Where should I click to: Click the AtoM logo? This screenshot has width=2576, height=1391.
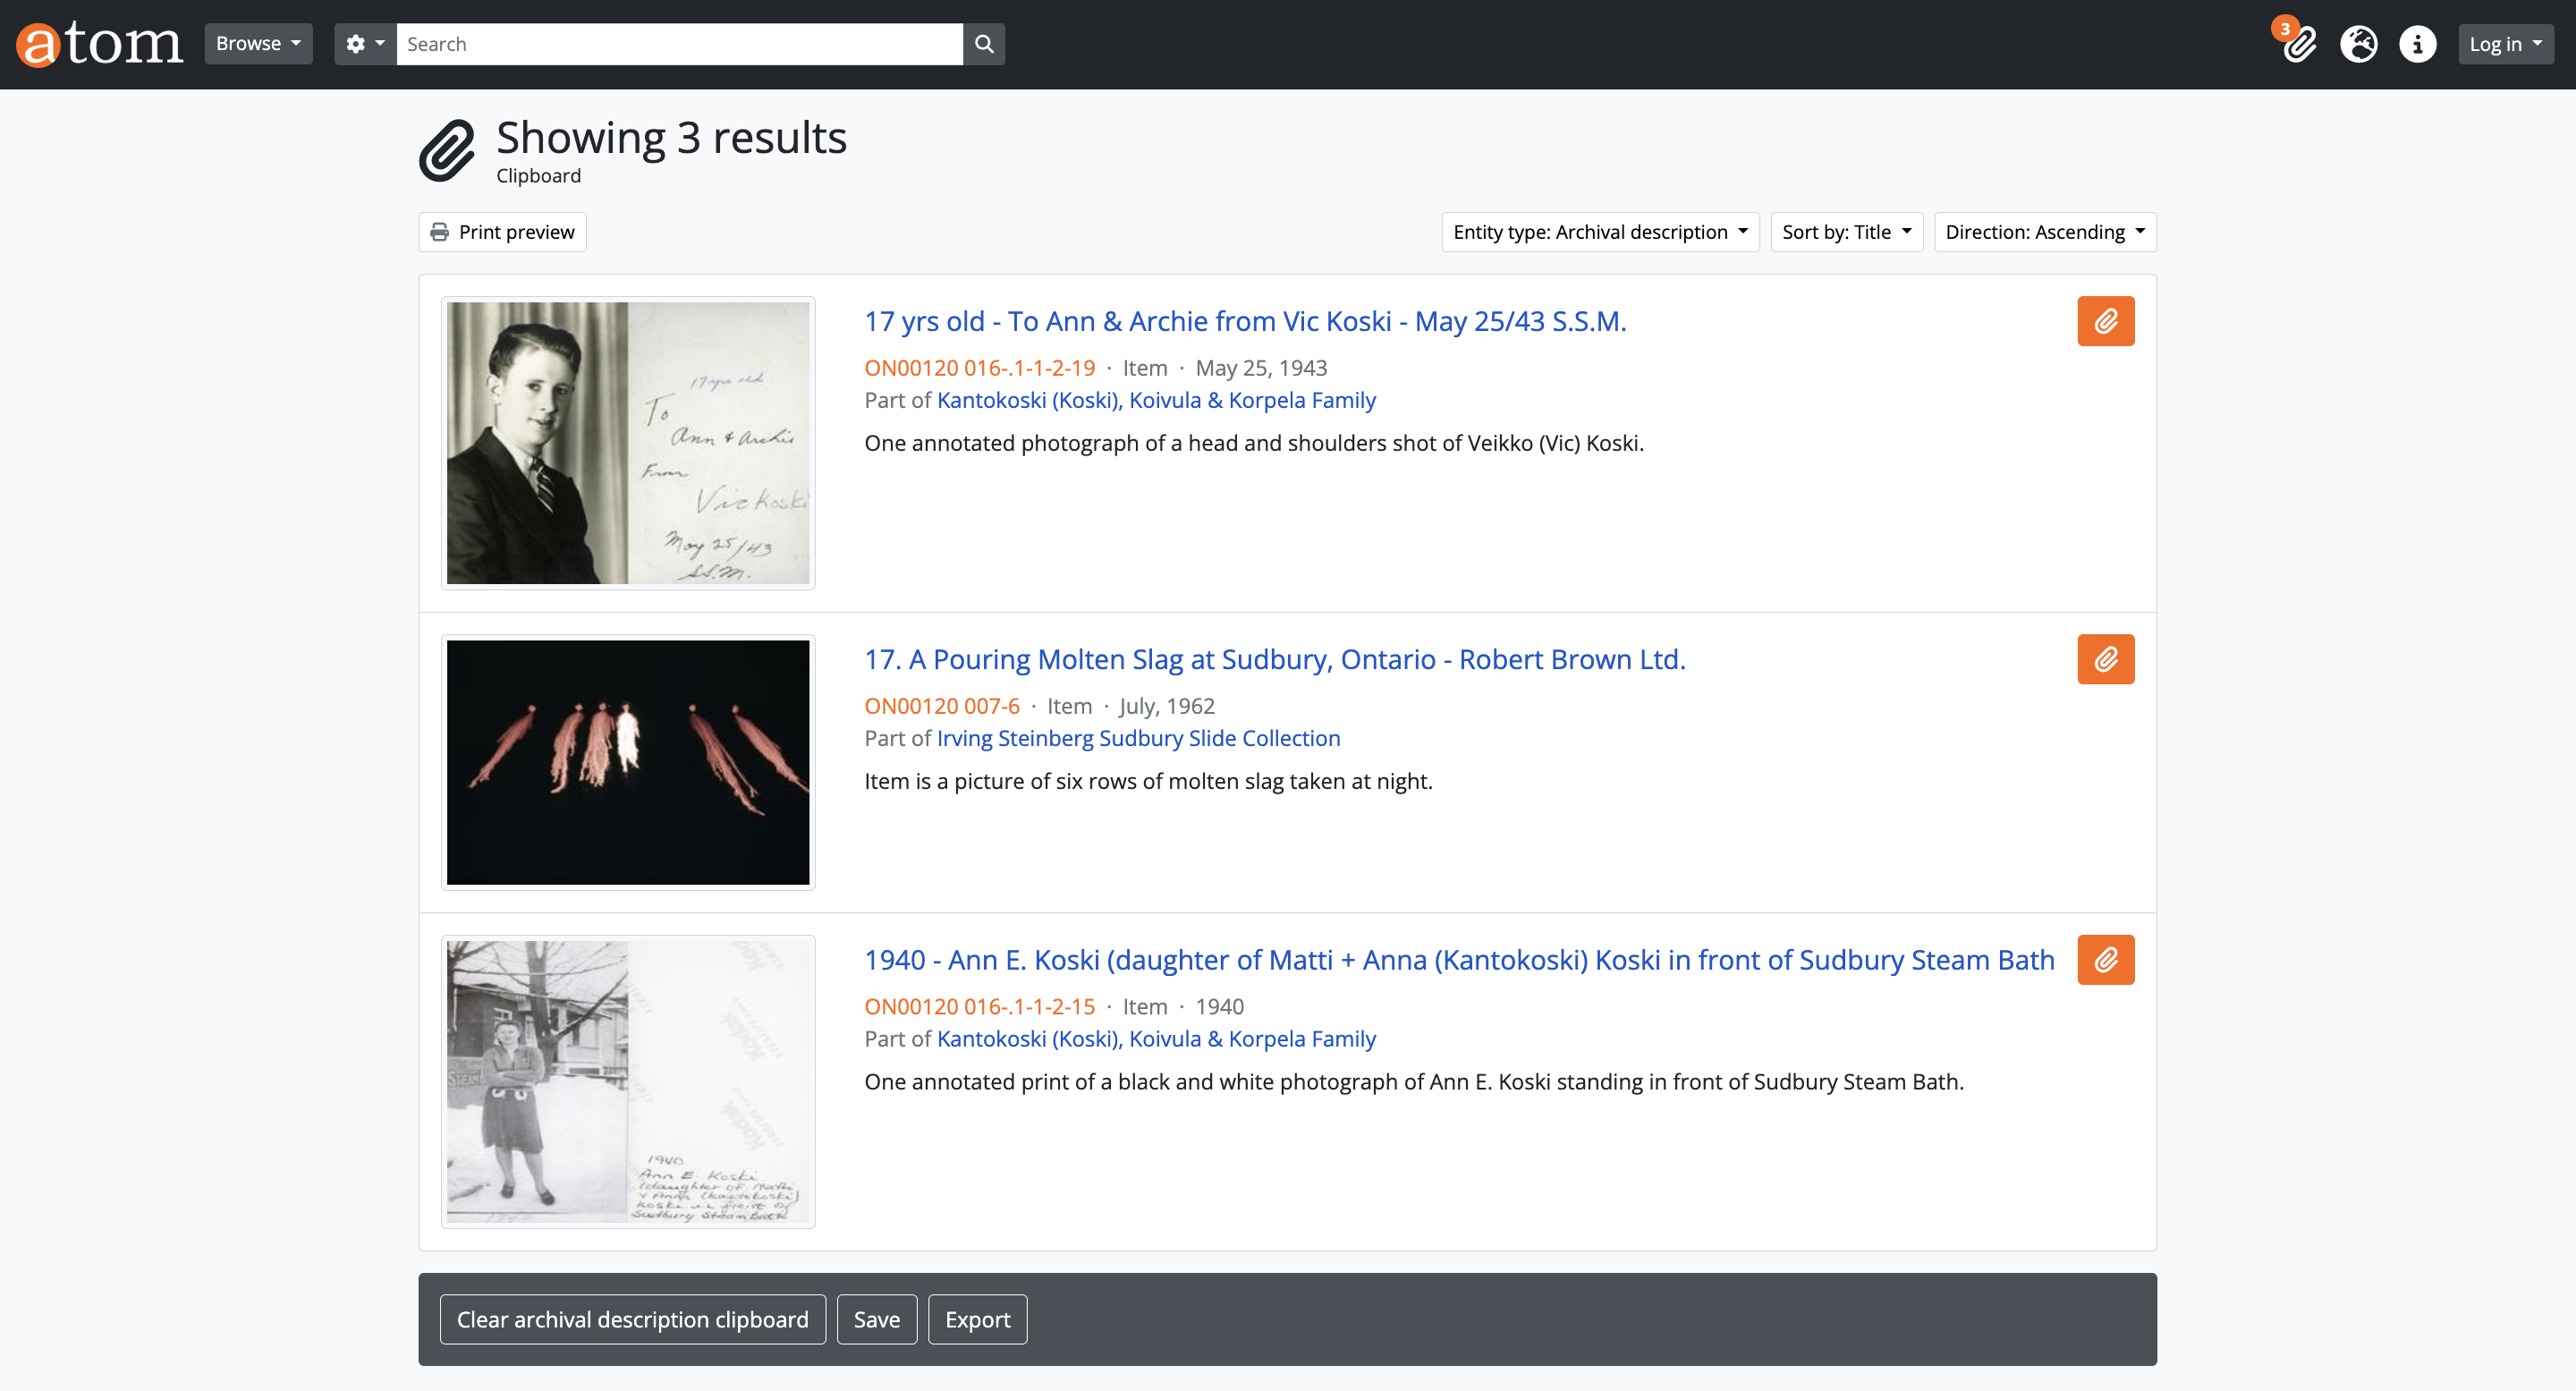pos(99,44)
